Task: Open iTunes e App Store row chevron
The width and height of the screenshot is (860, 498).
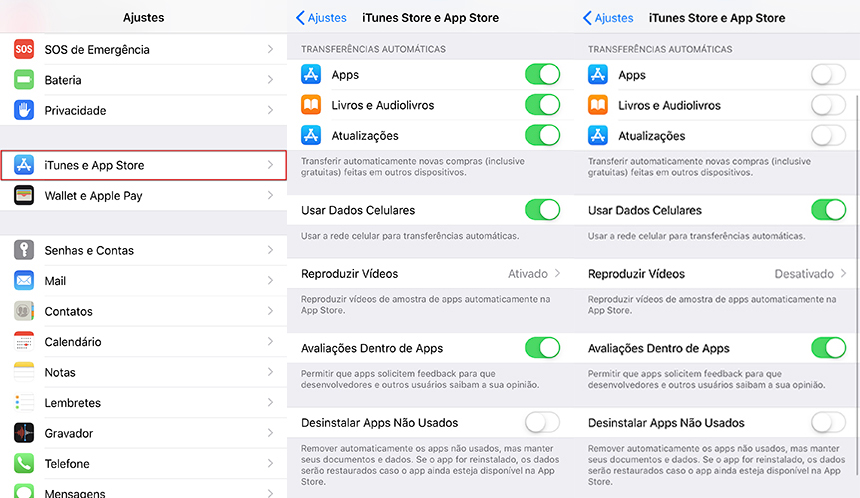Action: click(270, 165)
